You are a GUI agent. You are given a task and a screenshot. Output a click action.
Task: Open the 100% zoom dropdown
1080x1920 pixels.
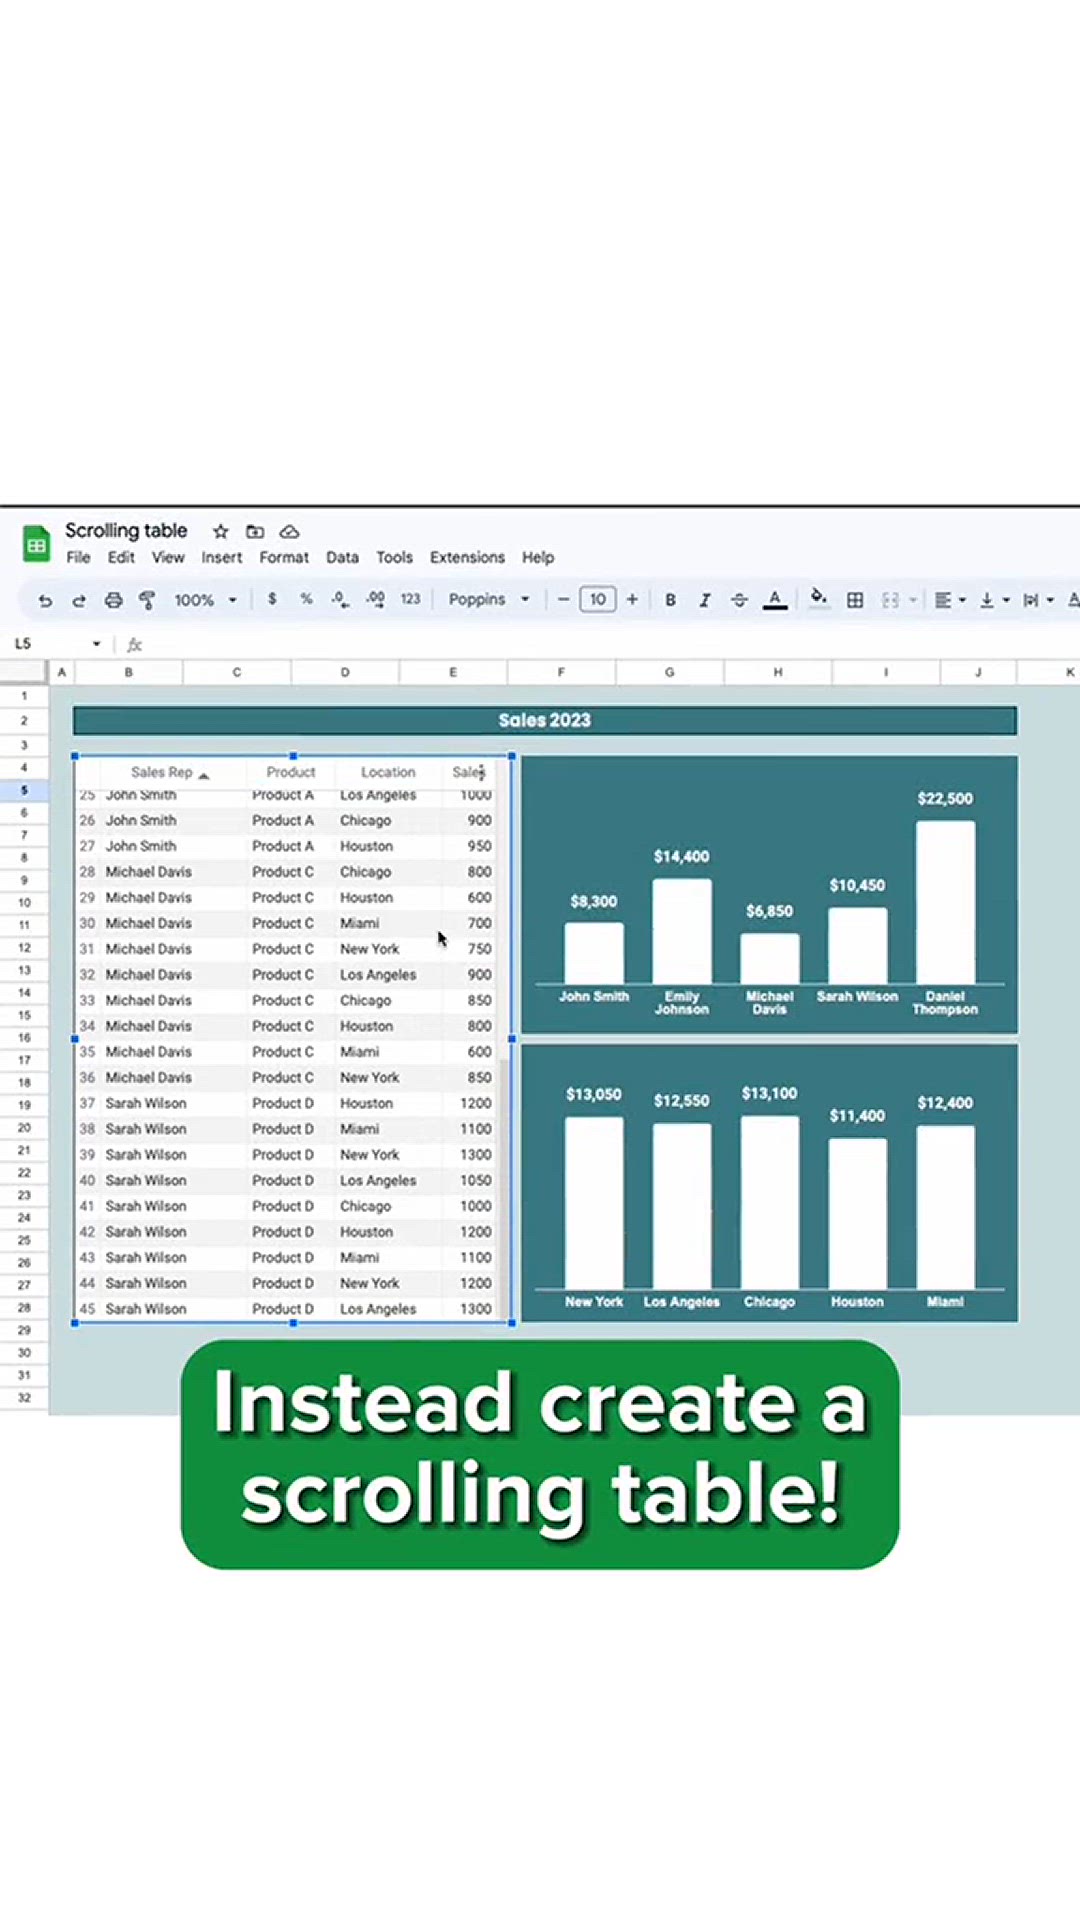(x=205, y=600)
